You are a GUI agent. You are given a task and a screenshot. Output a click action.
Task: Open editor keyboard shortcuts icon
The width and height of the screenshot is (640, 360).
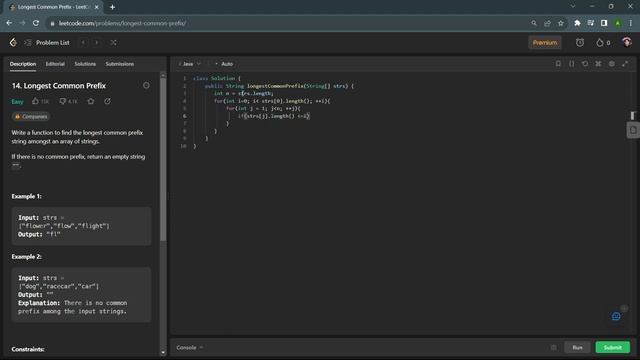click(x=598, y=64)
